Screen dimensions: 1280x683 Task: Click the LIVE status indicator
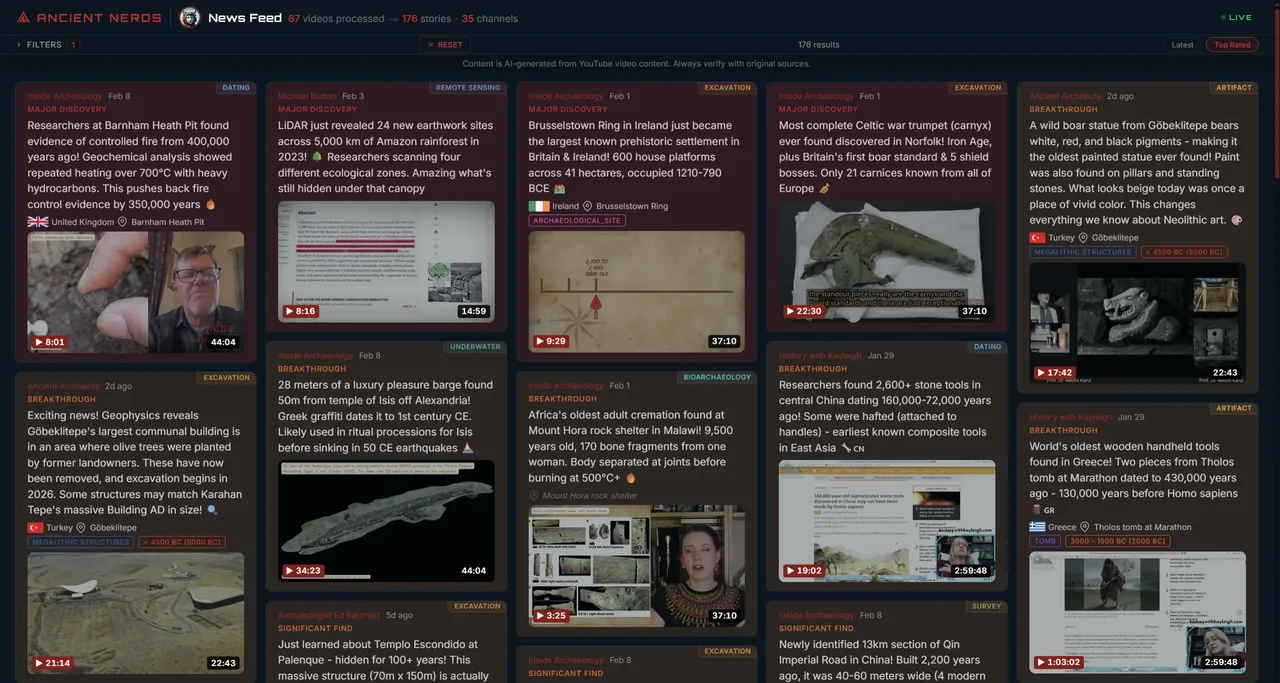point(1234,16)
